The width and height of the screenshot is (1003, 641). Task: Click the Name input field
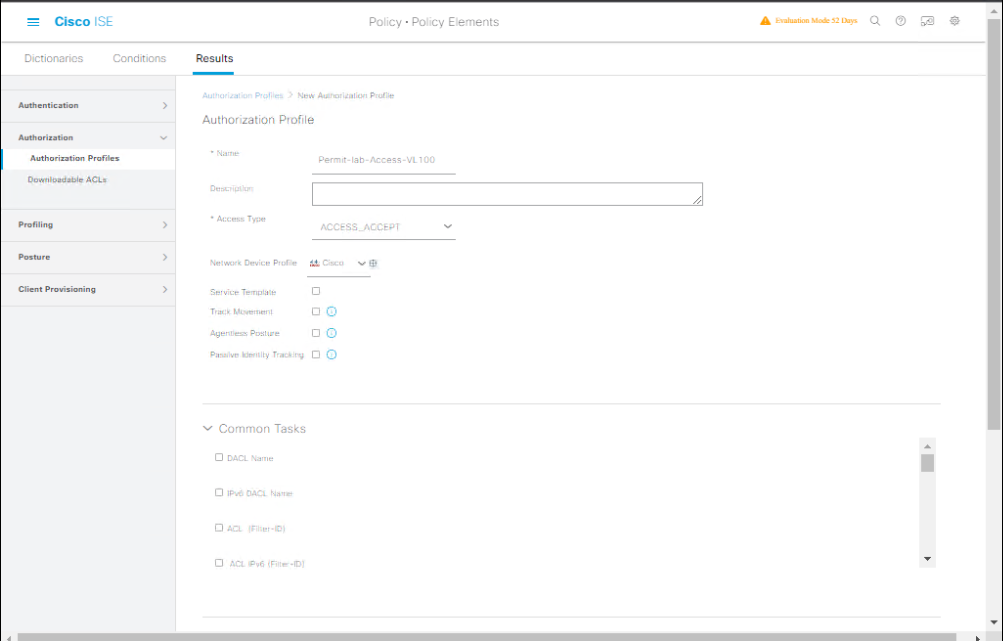click(384, 160)
